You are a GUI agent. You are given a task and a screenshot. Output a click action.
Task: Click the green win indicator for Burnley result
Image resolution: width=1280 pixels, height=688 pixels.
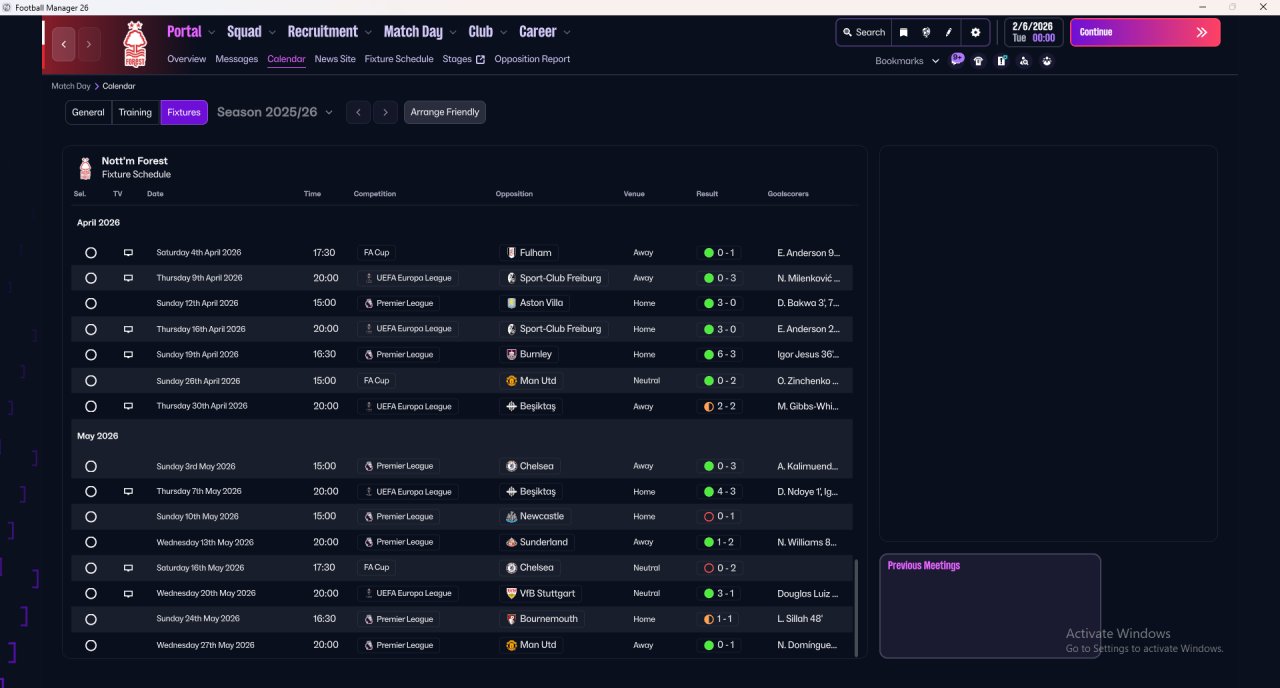(709, 354)
